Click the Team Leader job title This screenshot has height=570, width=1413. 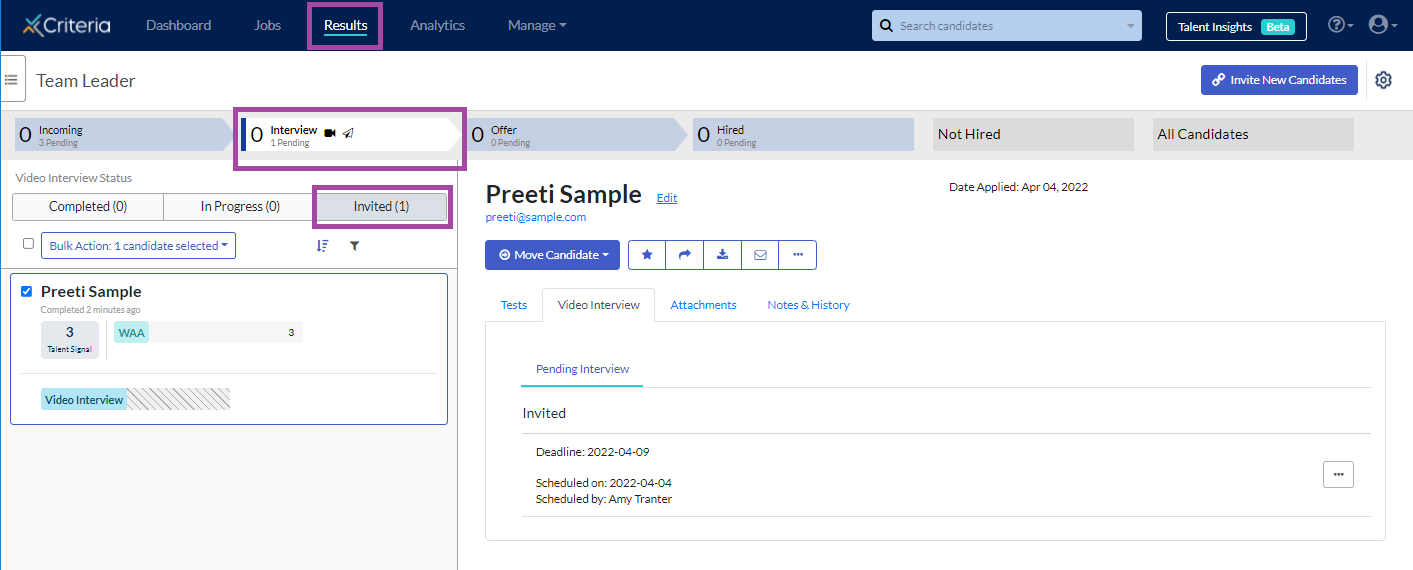pos(86,81)
